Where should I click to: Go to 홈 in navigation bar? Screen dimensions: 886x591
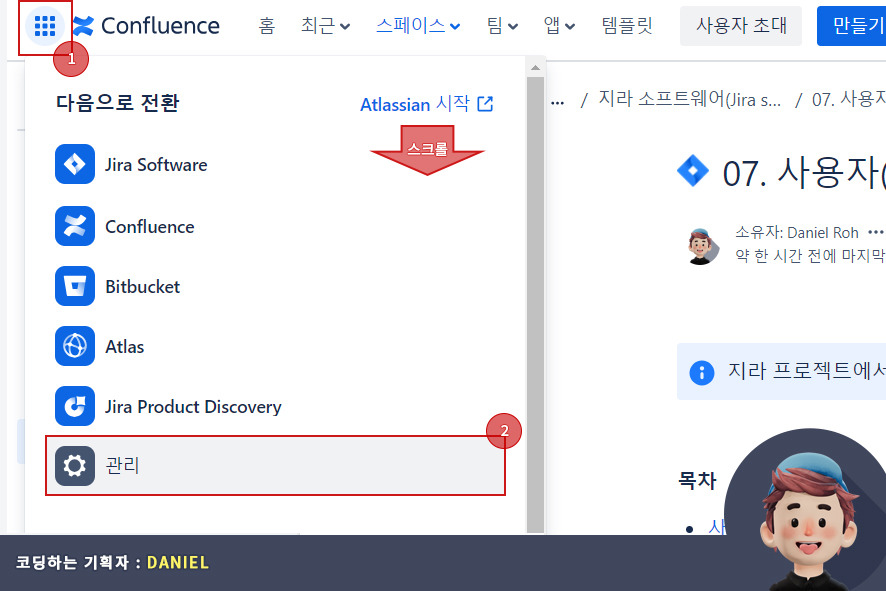(267, 26)
